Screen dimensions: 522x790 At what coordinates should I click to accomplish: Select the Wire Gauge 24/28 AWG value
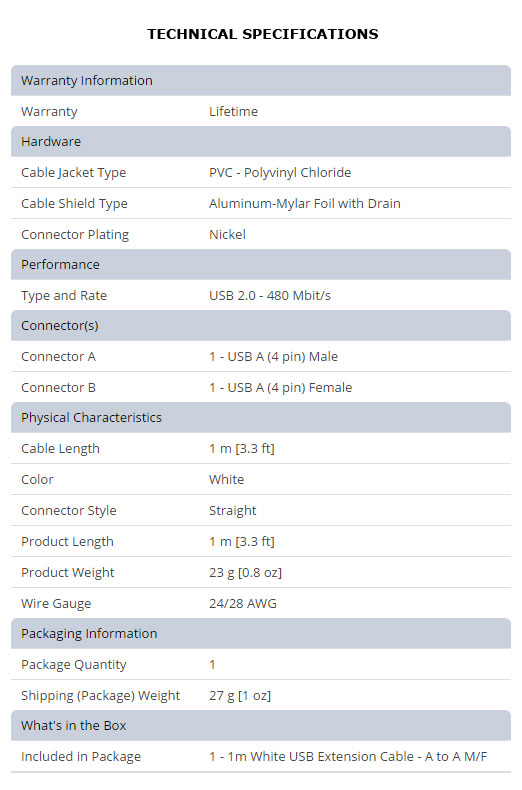click(x=243, y=604)
